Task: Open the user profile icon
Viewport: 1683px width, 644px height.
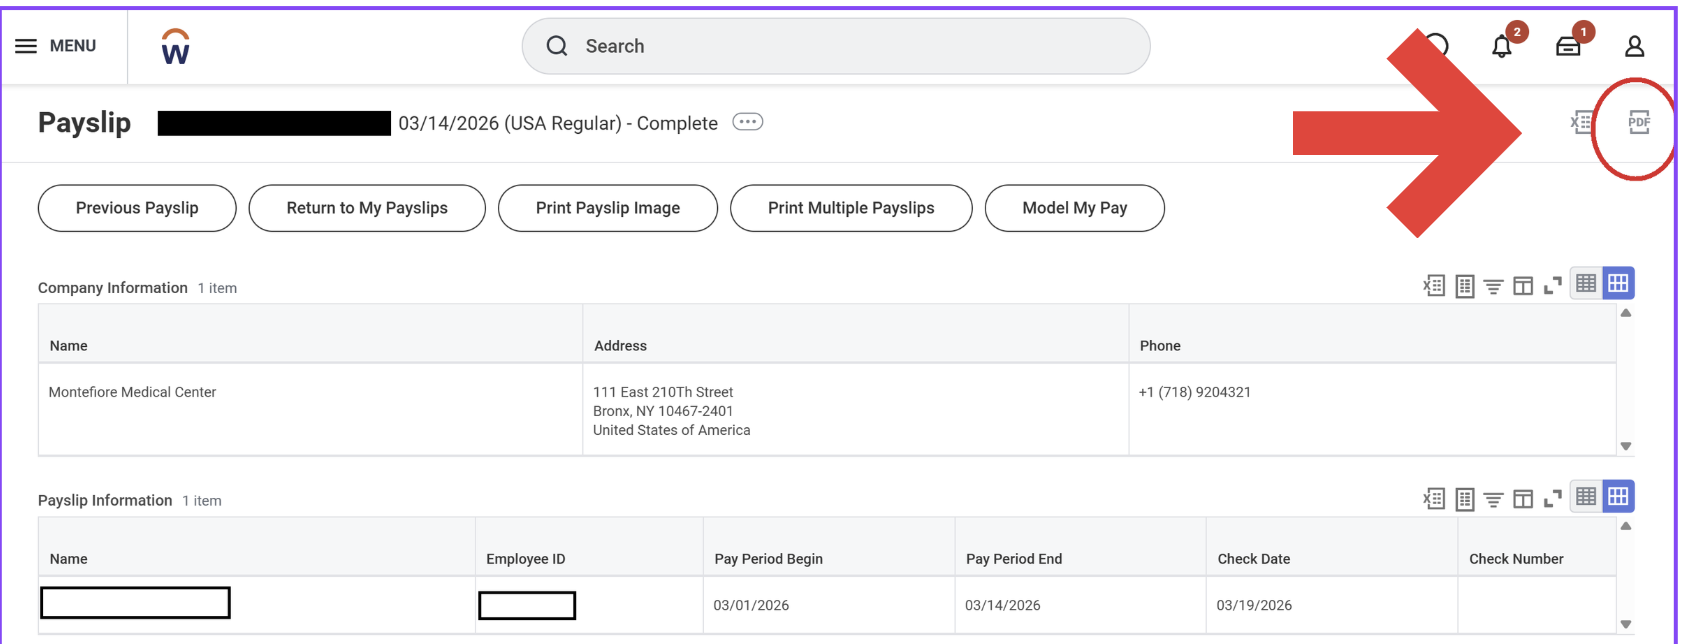Action: click(1634, 46)
